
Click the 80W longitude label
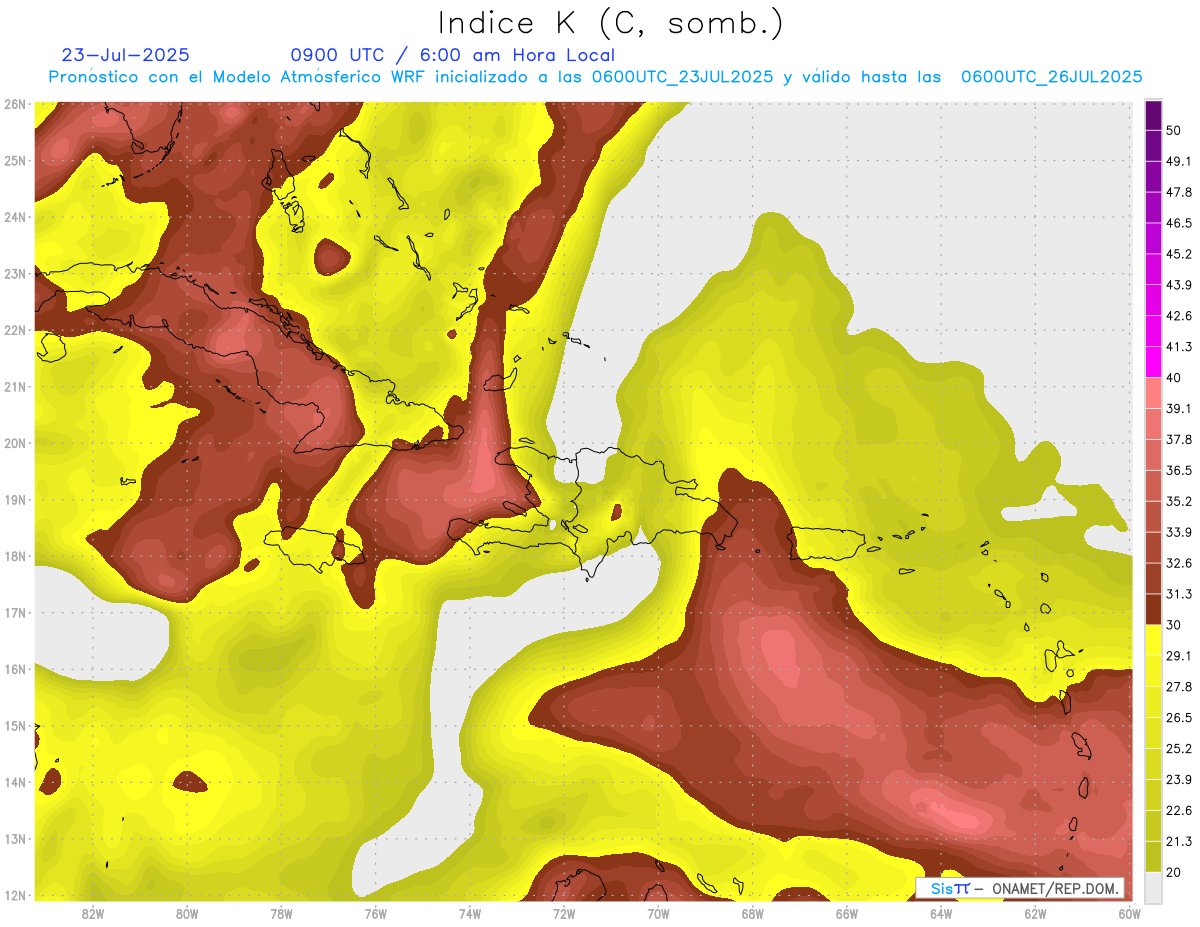pos(187,913)
